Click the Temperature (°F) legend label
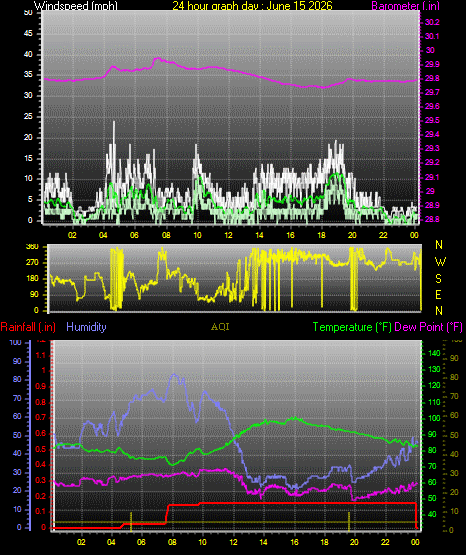466x555 pixels. click(x=352, y=327)
